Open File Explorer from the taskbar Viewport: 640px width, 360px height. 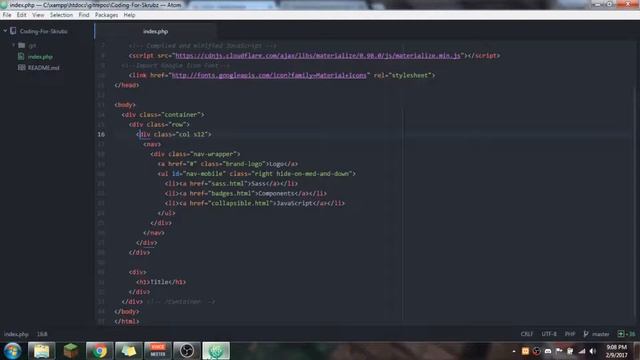41,351
